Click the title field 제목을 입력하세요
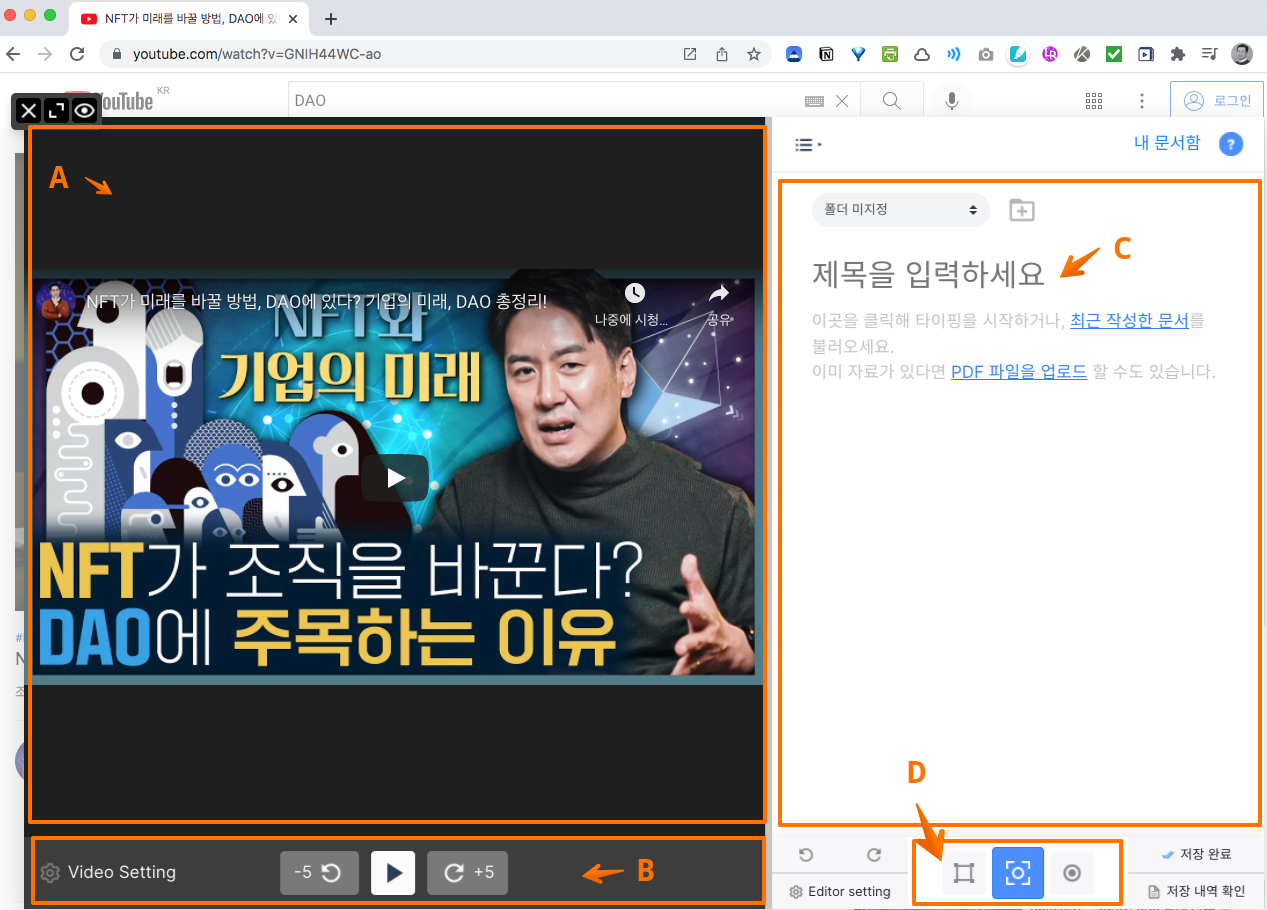The width and height of the screenshot is (1267, 910). [928, 272]
